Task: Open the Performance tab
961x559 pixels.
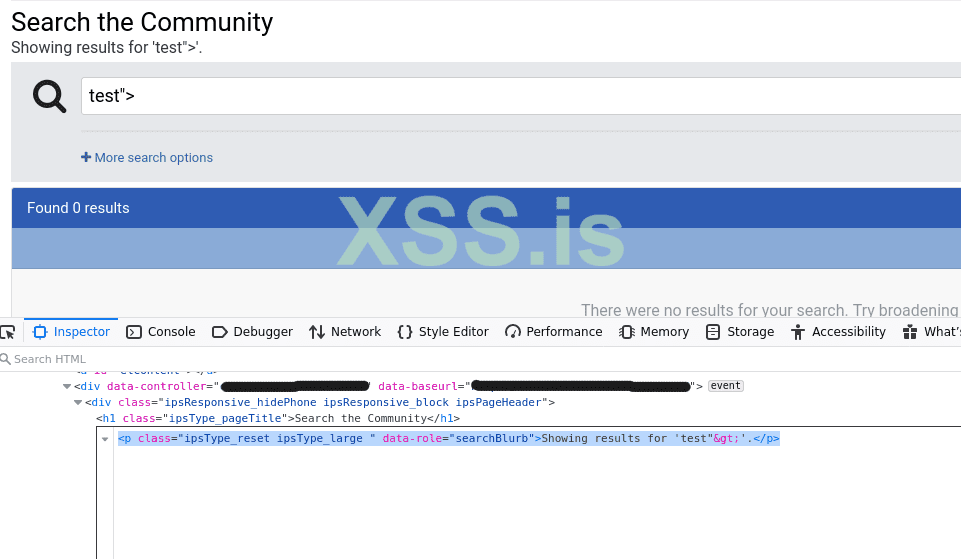Action: point(553,332)
